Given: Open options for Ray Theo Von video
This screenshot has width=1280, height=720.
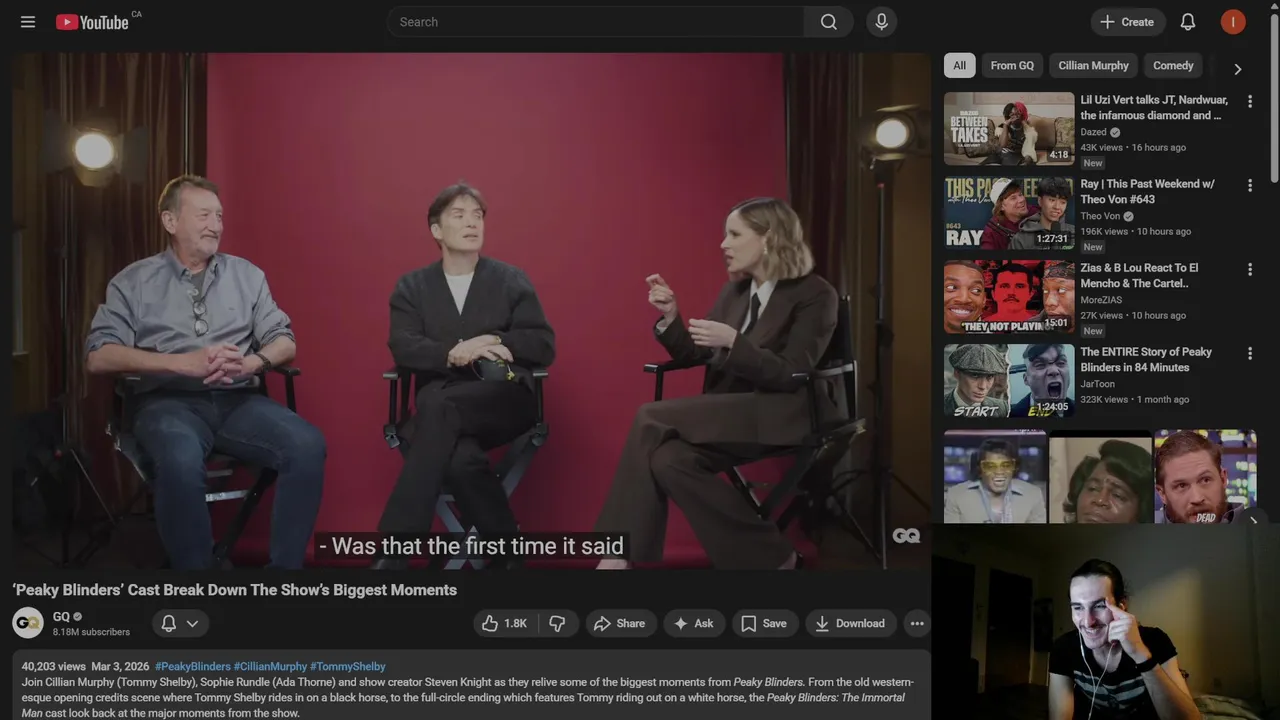Looking at the screenshot, I should (1249, 185).
